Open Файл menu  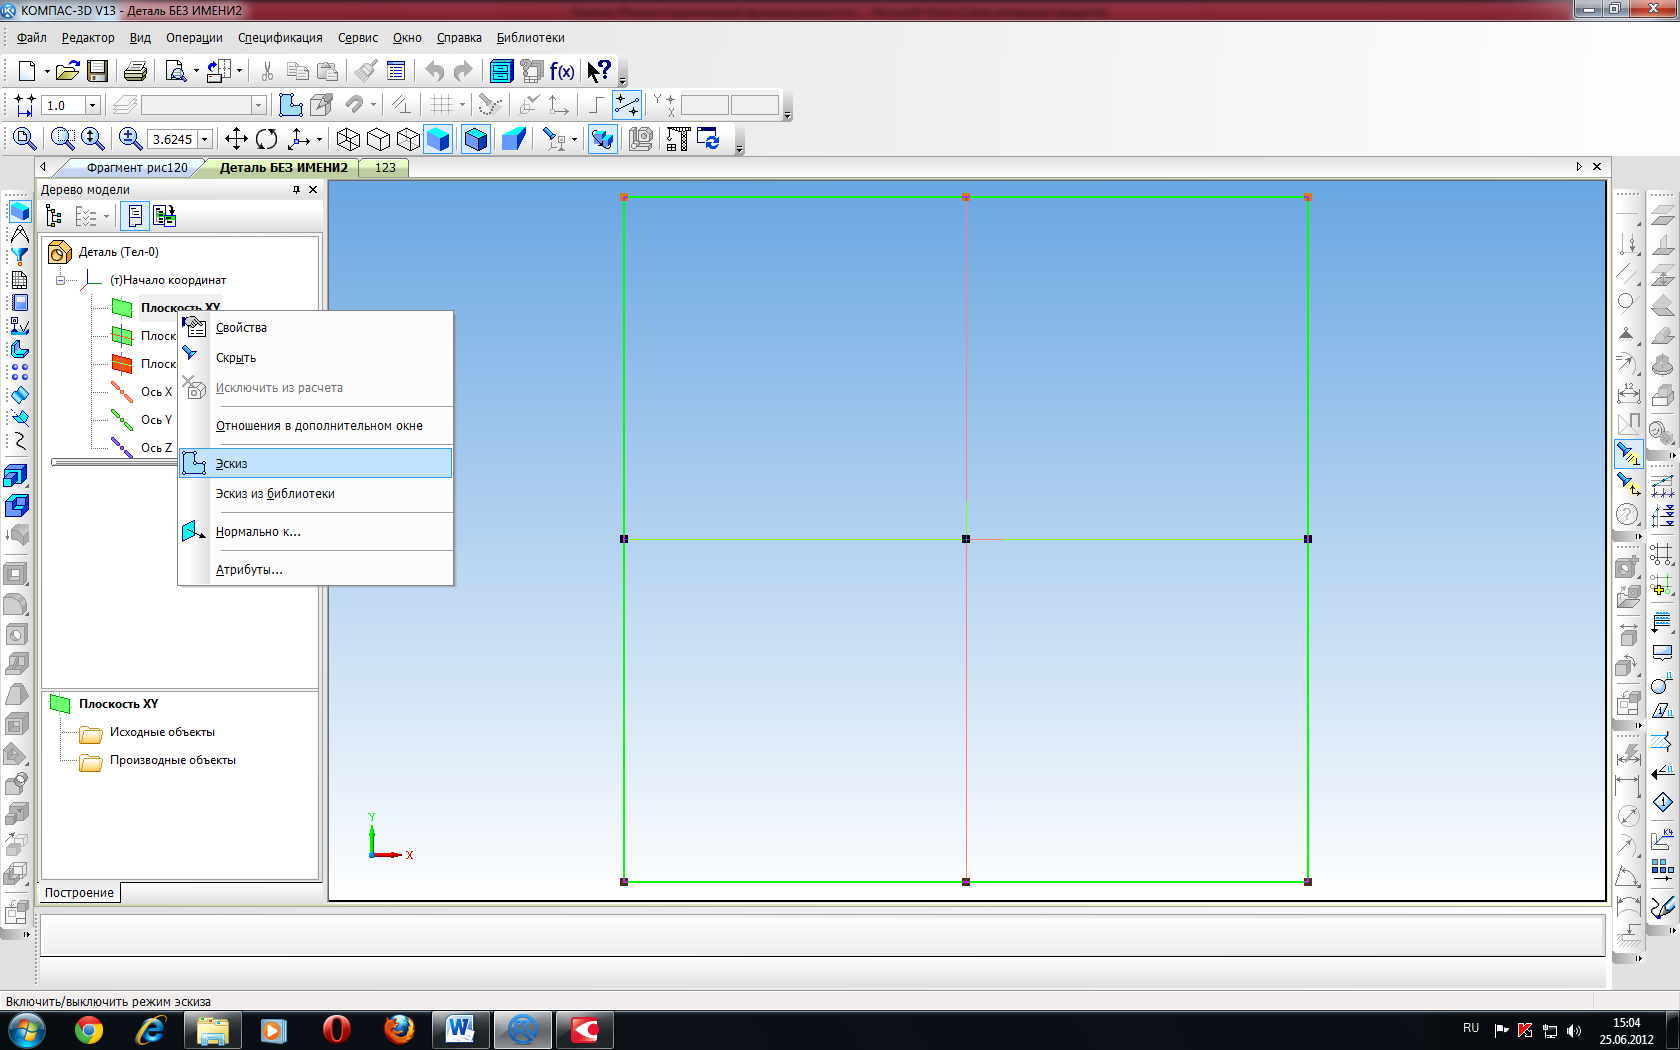click(x=32, y=38)
